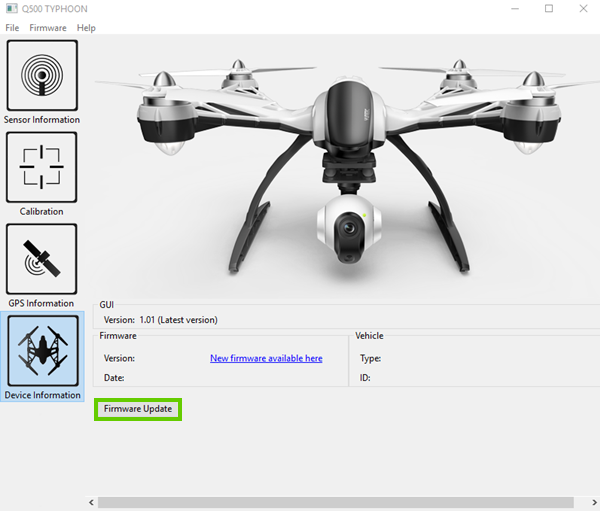Maximize the Q500 TYPHOON window
Screen dimensions: 600x511
(x=549, y=8)
